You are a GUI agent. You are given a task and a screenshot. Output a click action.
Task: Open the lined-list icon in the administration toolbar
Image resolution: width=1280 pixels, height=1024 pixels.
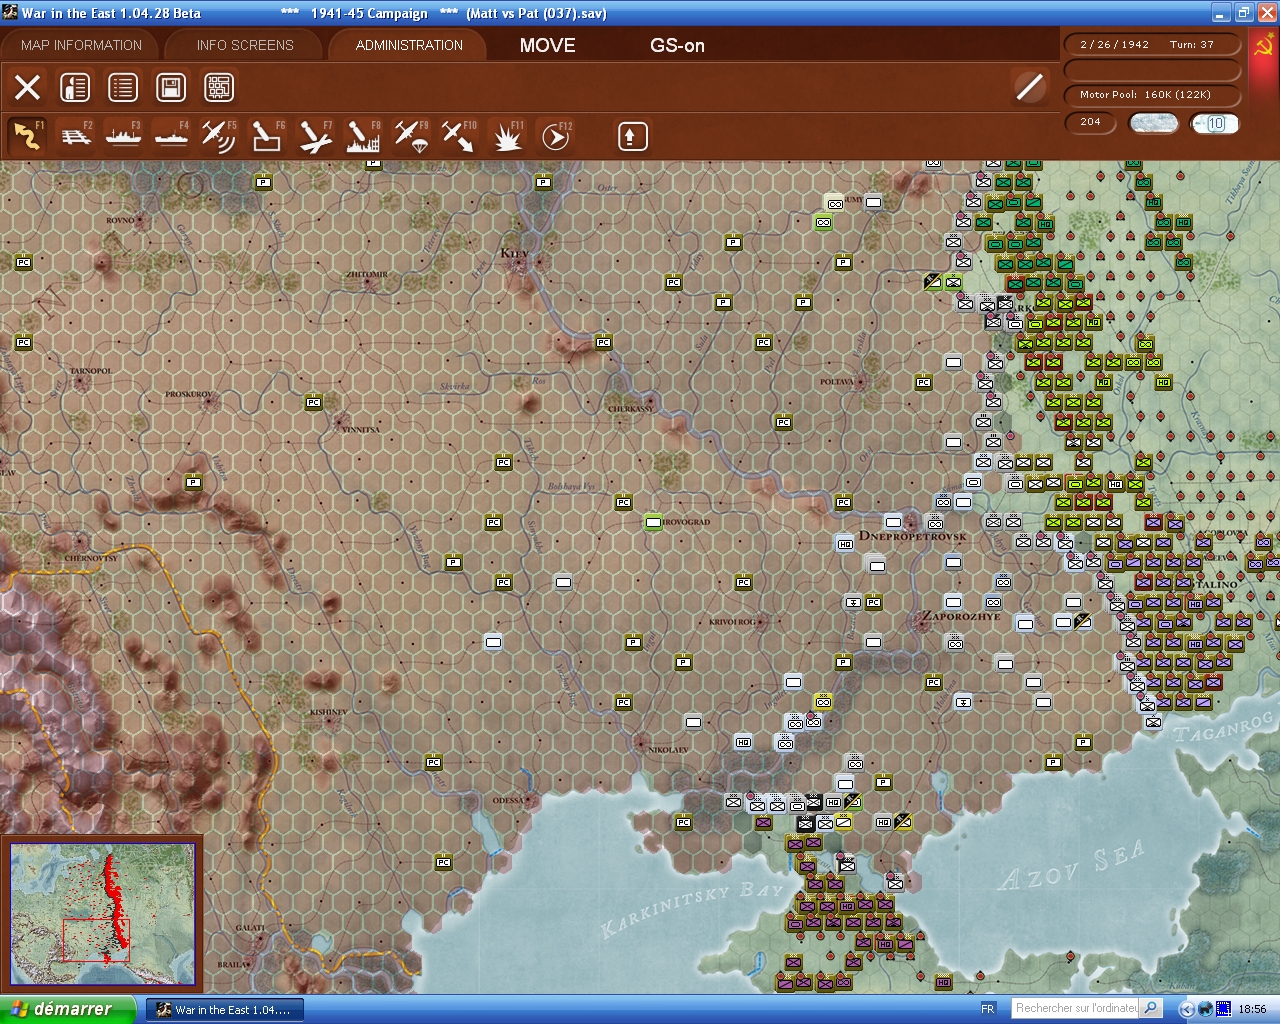point(123,87)
